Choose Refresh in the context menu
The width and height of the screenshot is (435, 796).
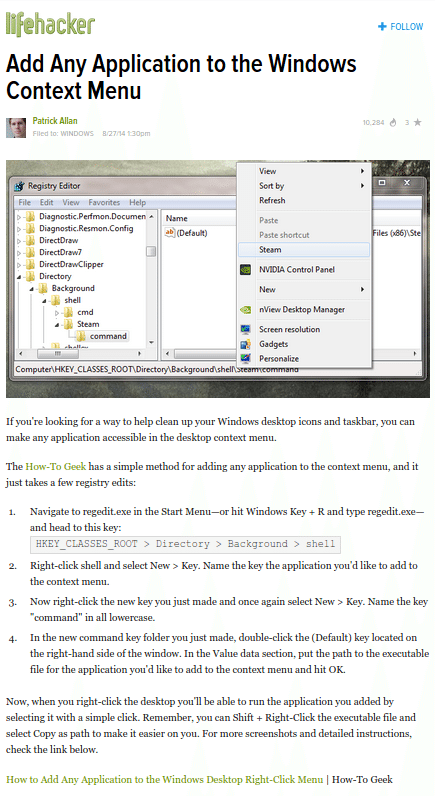coord(304,201)
